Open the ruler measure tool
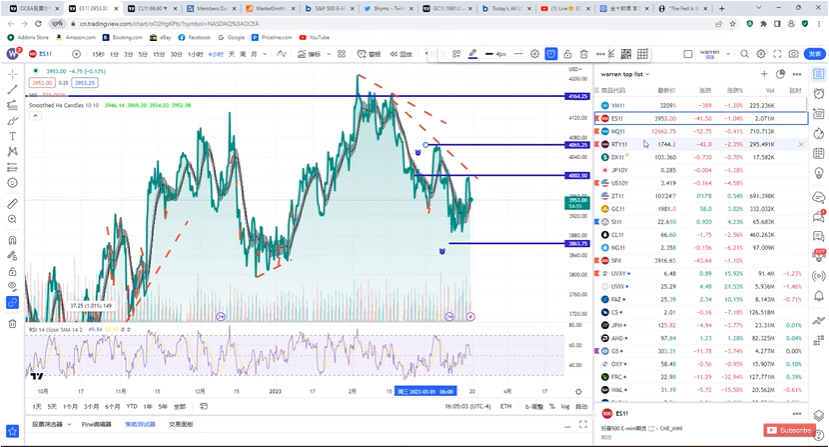Image resolution: width=829 pixels, height=447 pixels. (x=12, y=203)
